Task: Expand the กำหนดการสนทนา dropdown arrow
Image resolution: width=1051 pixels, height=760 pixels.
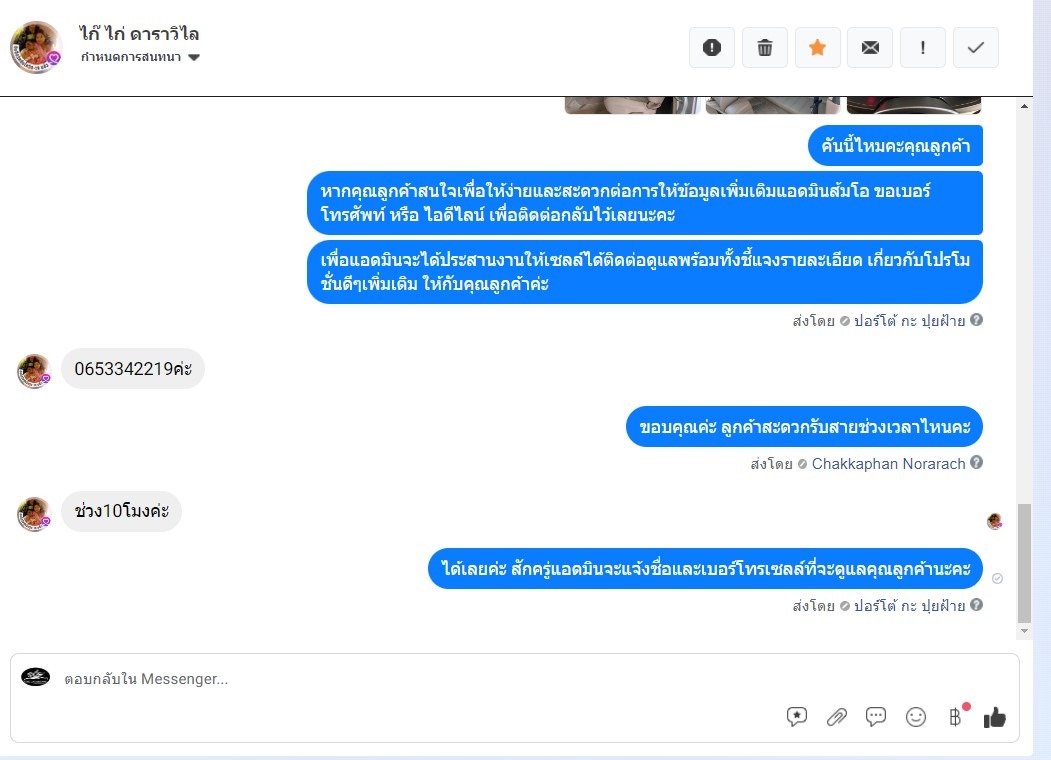Action: (194, 58)
